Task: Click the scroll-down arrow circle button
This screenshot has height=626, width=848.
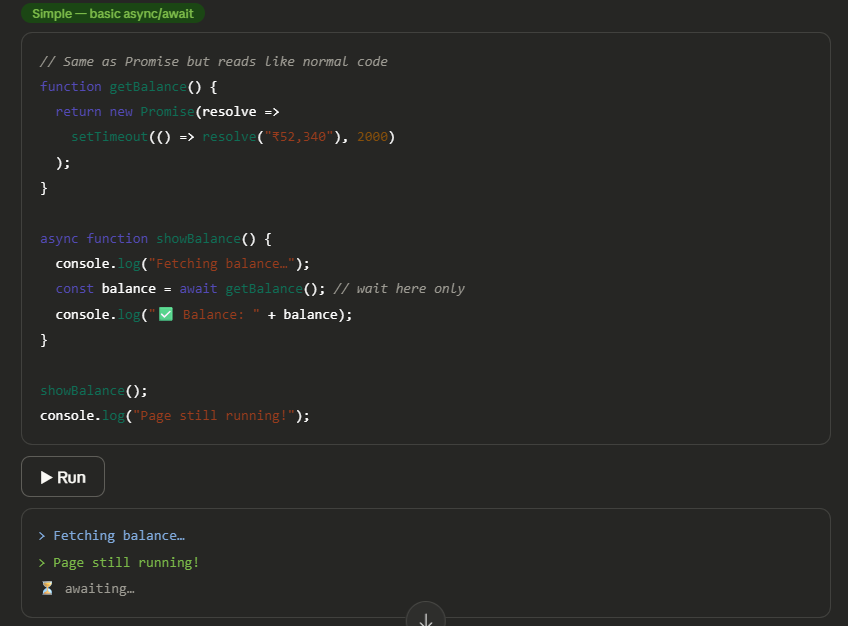Action: point(426,616)
